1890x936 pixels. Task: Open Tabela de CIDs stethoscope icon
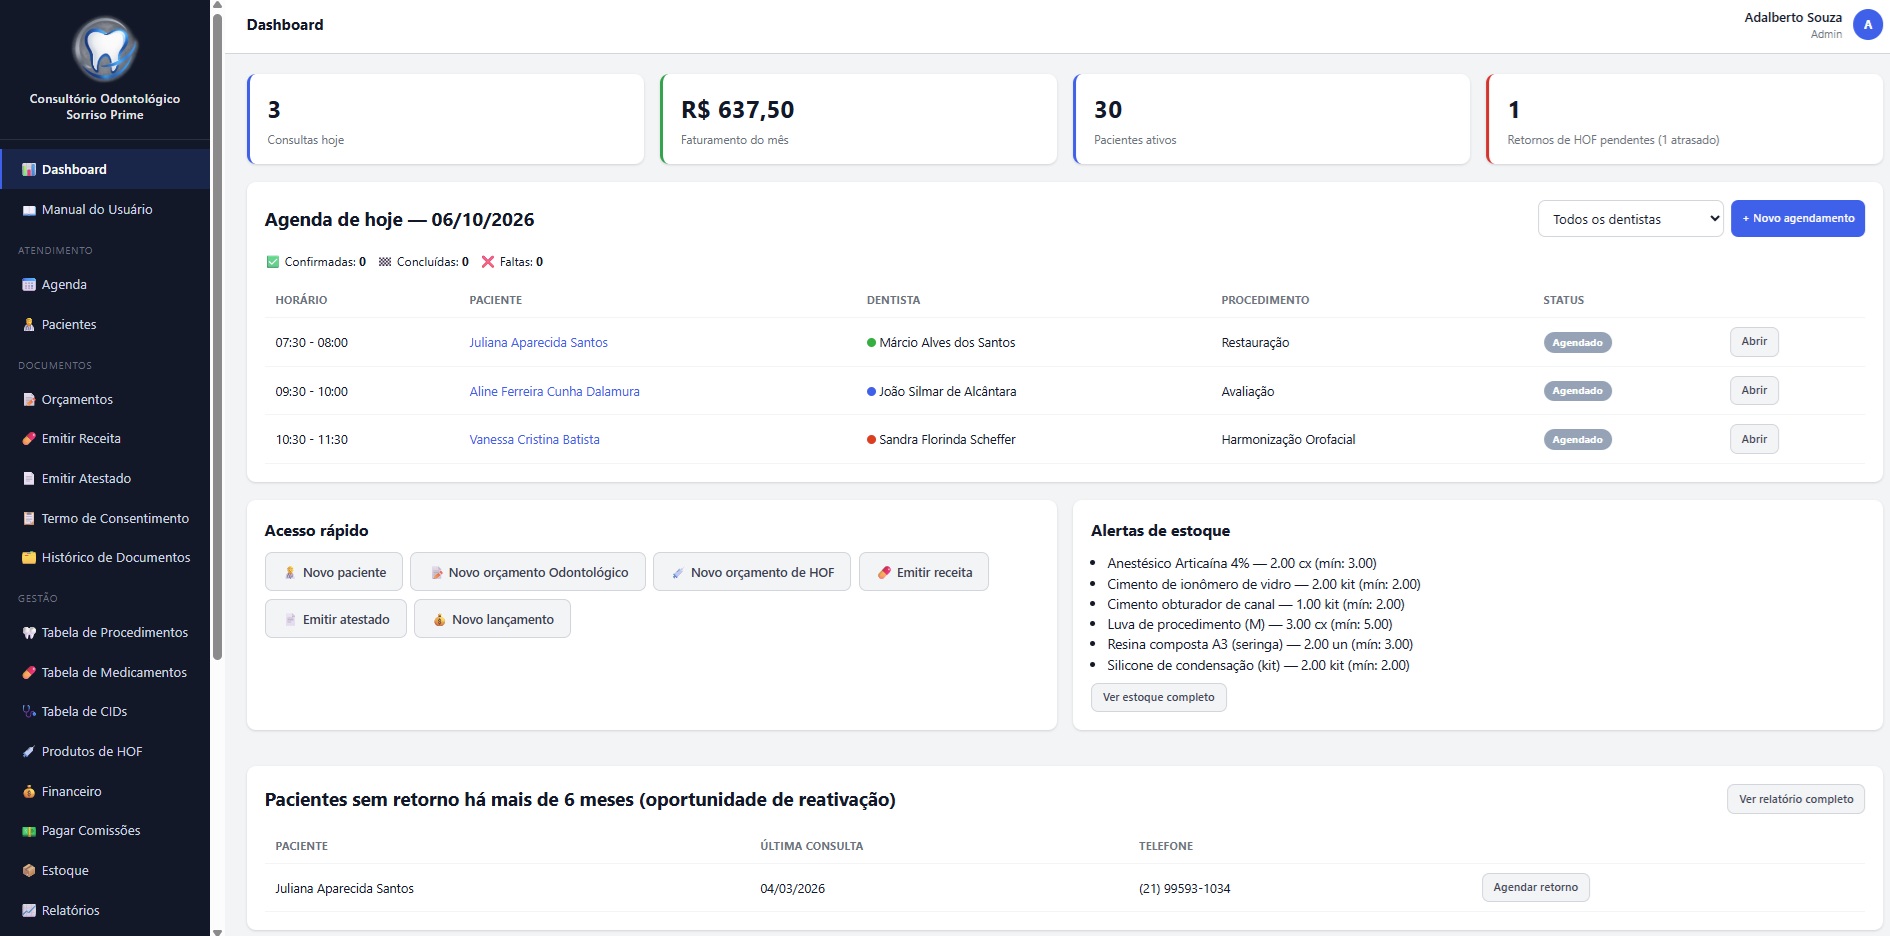coord(29,712)
